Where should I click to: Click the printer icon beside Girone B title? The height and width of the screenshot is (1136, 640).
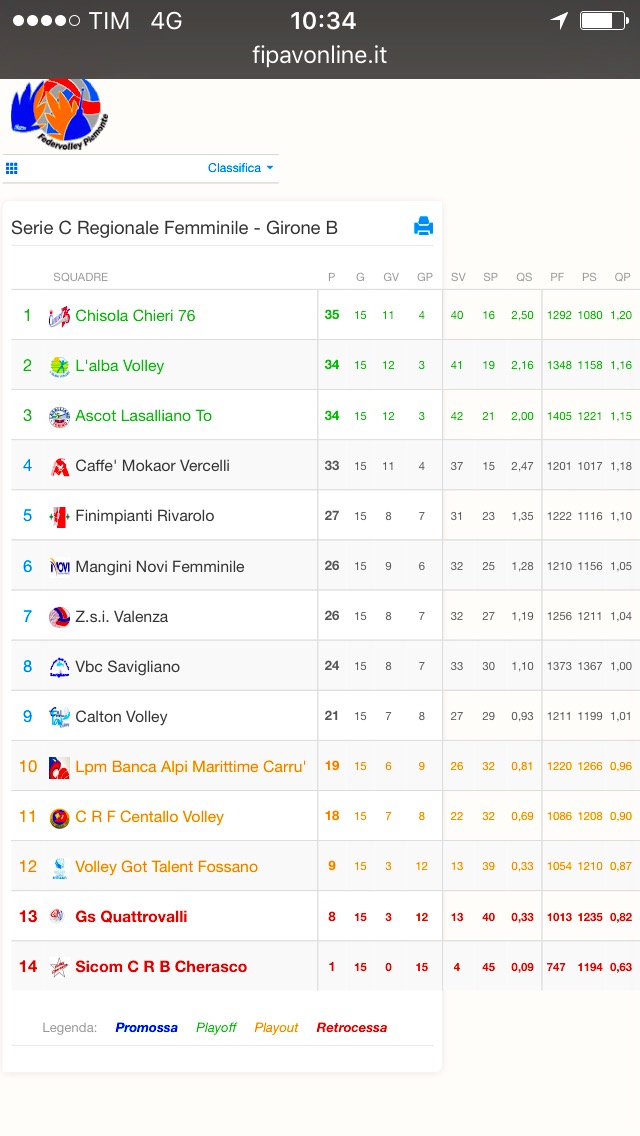coord(423,226)
